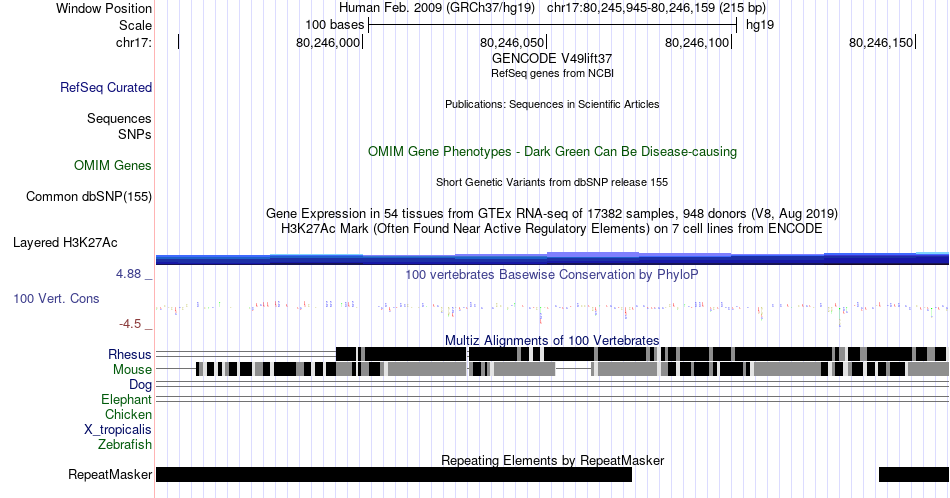Viewport: 950px width, 498px height.
Task: Select the Common dbSNP(155) track label
Action: point(88,196)
